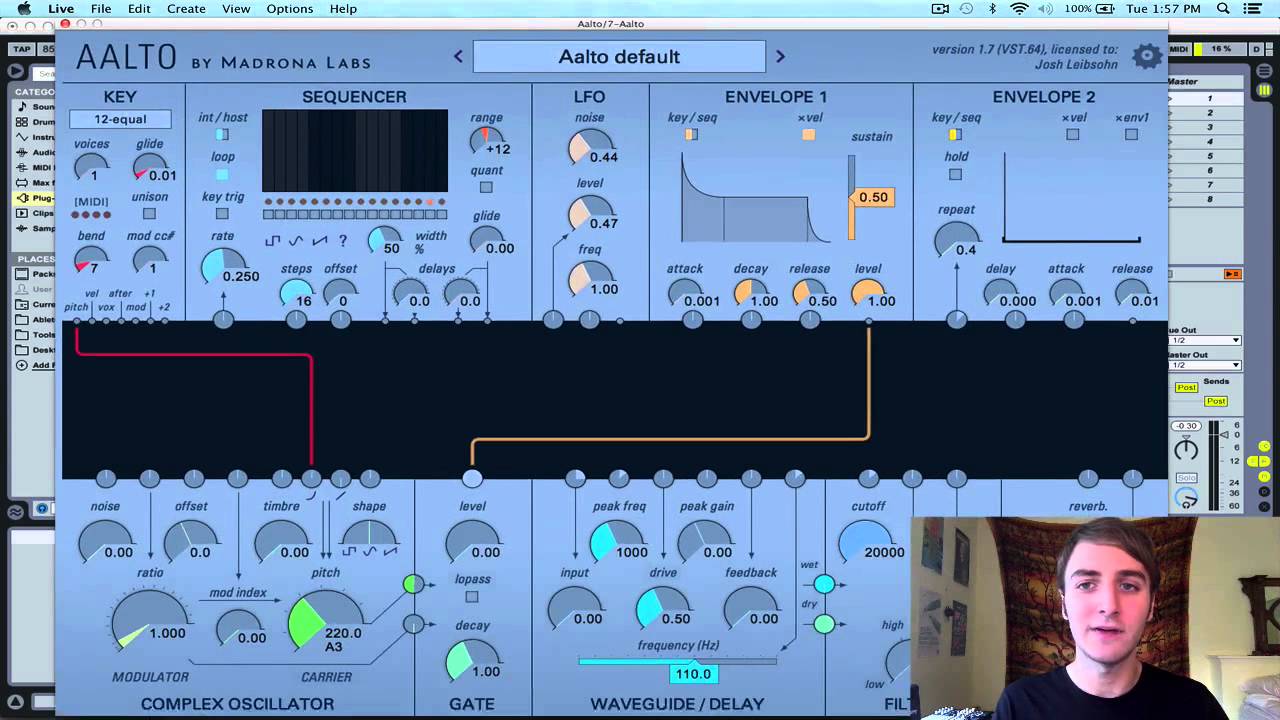The image size is (1280, 720).
Task: Click the gate level input patch jack
Action: (x=472, y=479)
